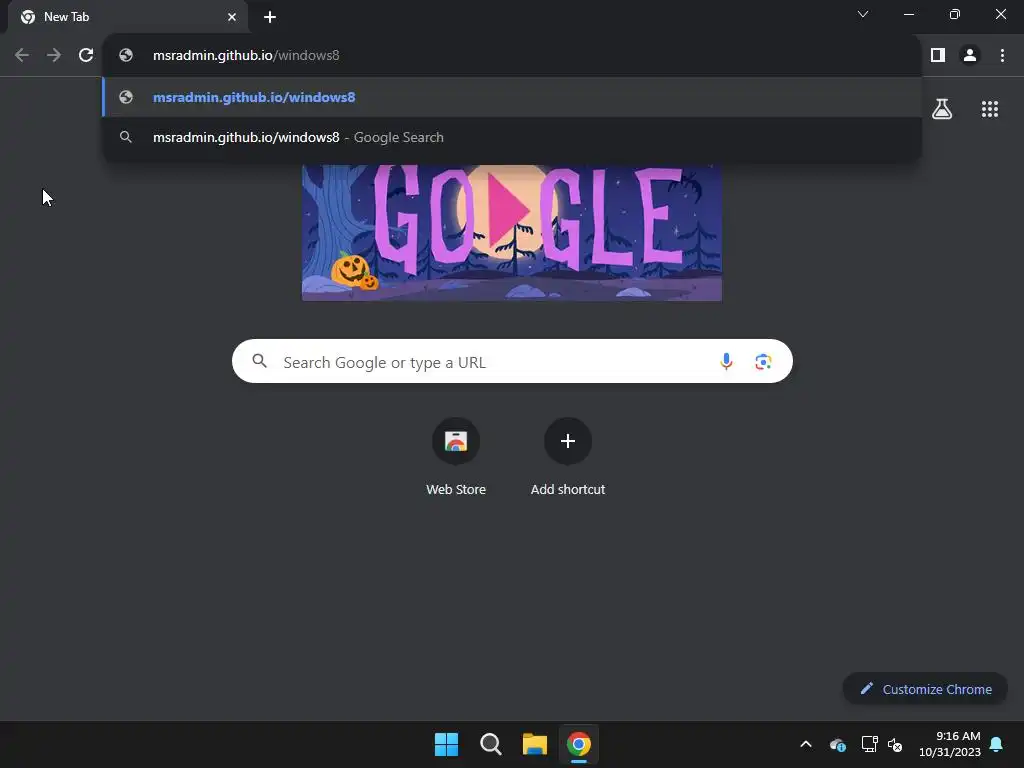Screen dimensions: 1024x768
Task: Open the Windows Start menu
Action: tap(447, 744)
